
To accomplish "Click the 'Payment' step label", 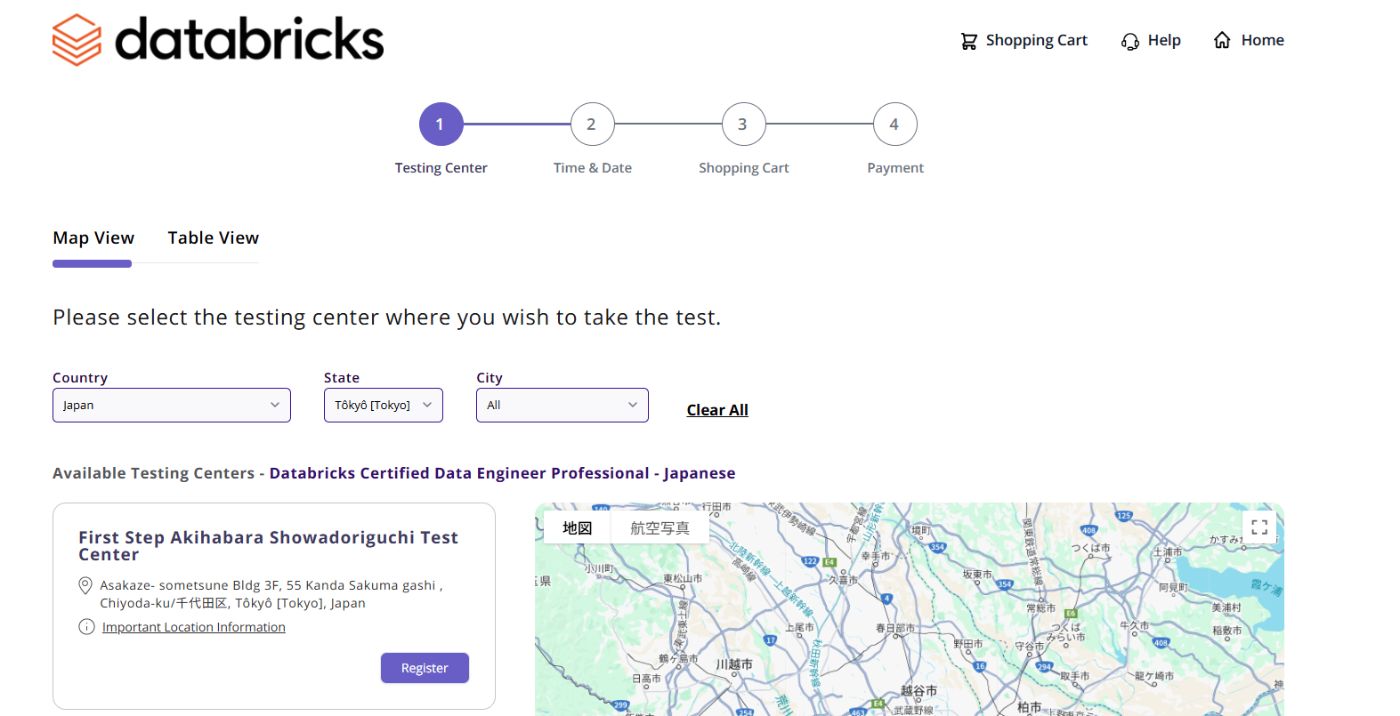I will [896, 168].
